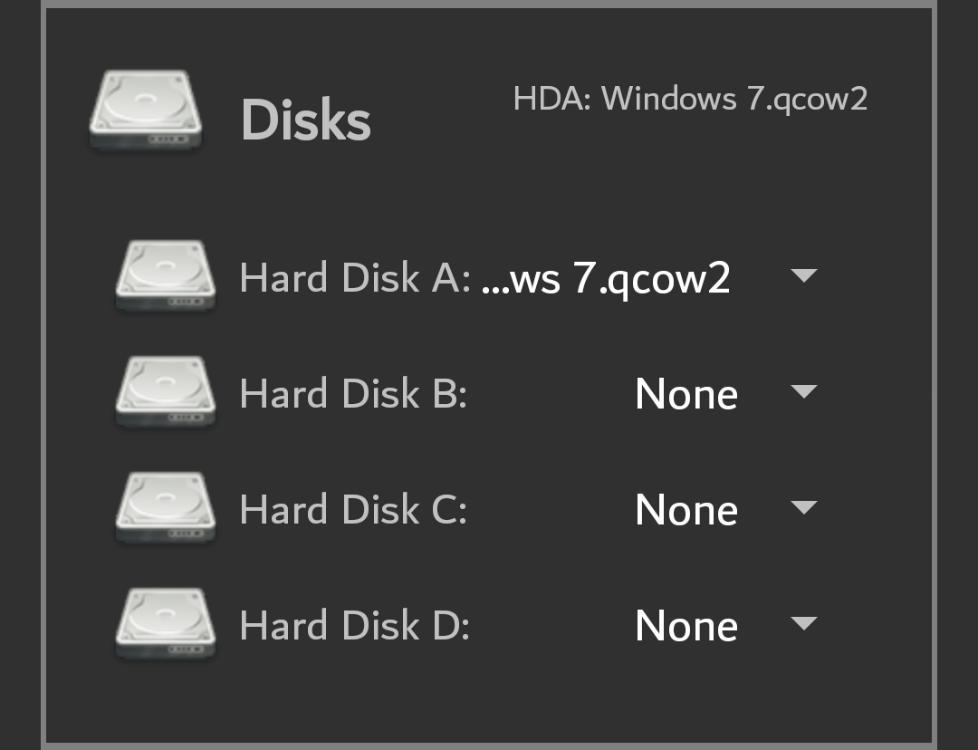Open the Hard Disk A dropdown arrow
978x750 pixels.
click(803, 275)
